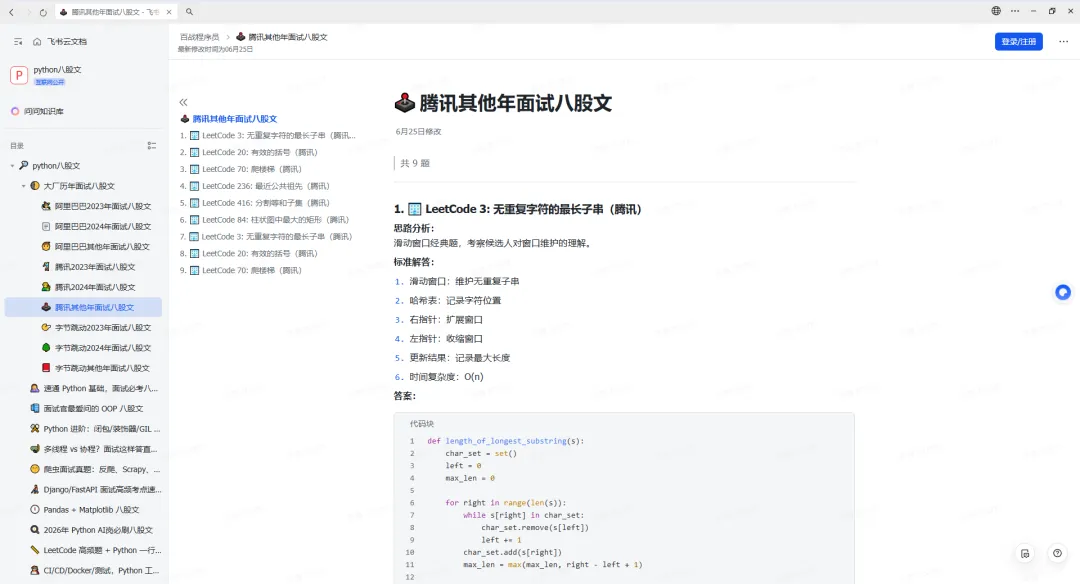Screen dimensions: 1080x584
Task: Reload the page with the refresh icon
Action: [43, 12]
